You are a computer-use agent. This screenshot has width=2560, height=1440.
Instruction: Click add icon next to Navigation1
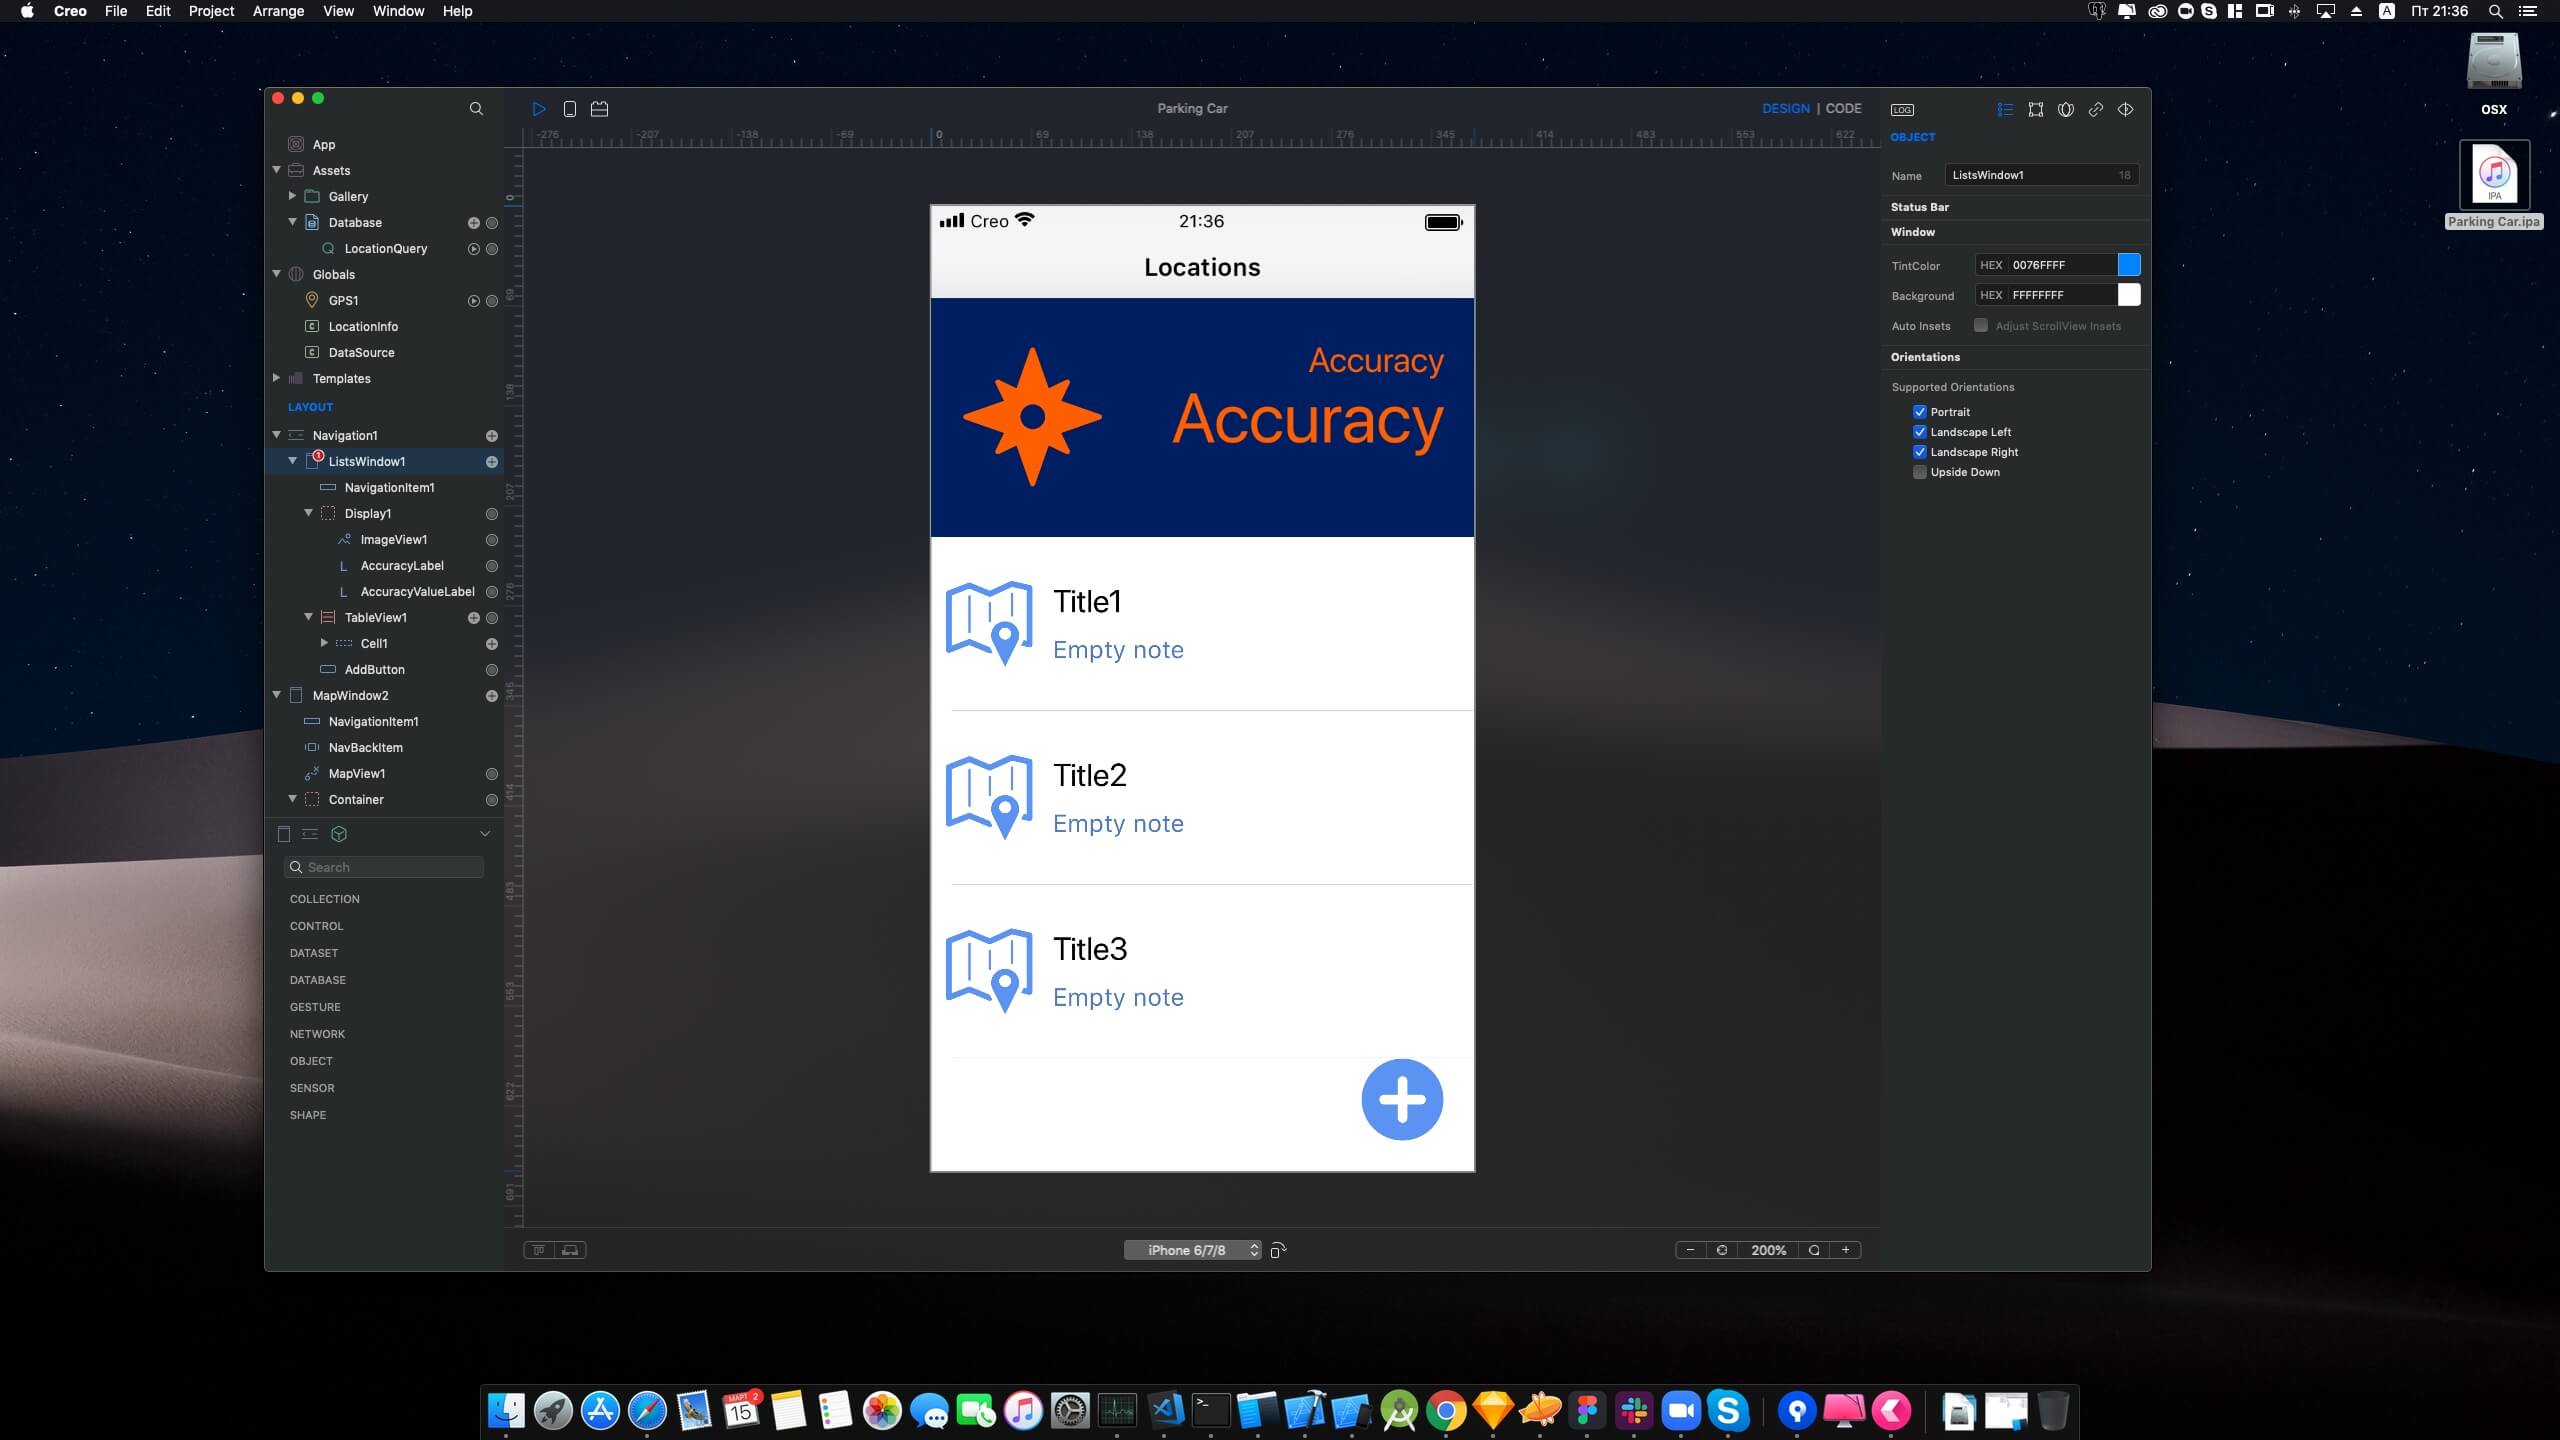[491, 436]
